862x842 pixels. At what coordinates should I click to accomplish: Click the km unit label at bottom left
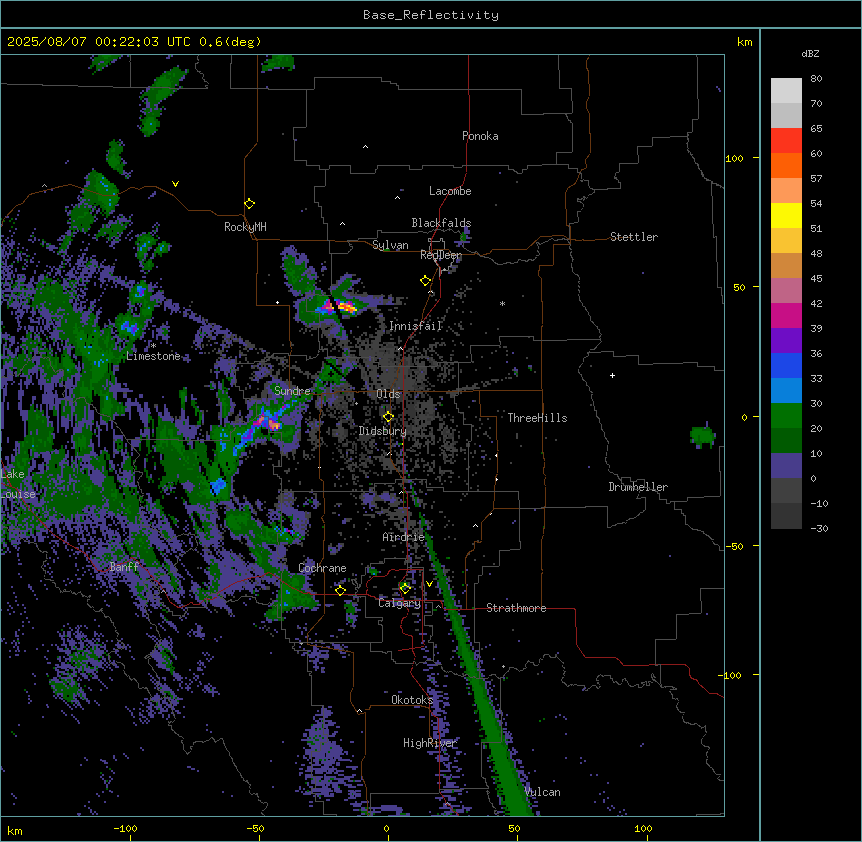(x=15, y=830)
